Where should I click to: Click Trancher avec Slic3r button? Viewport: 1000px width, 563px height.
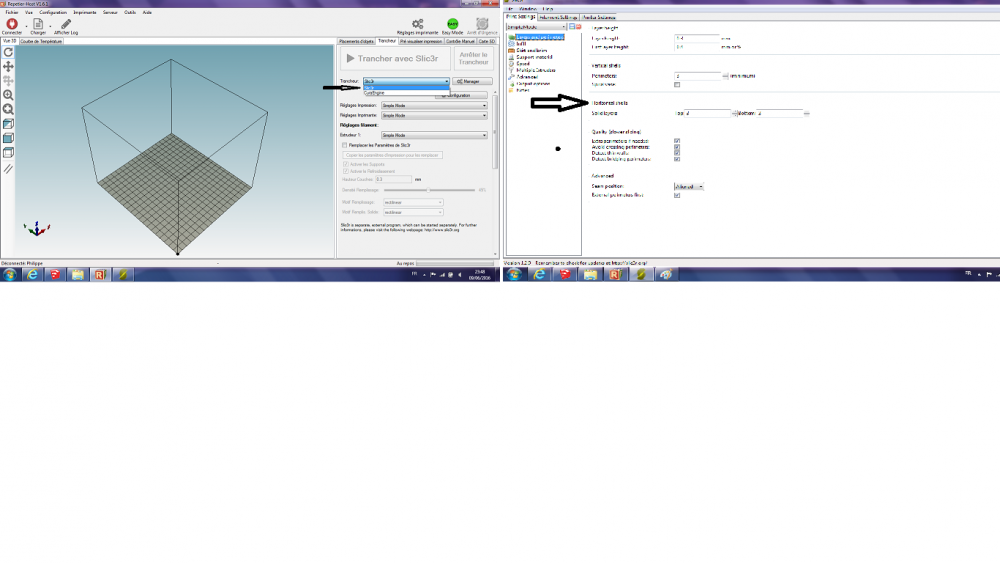click(x=394, y=59)
